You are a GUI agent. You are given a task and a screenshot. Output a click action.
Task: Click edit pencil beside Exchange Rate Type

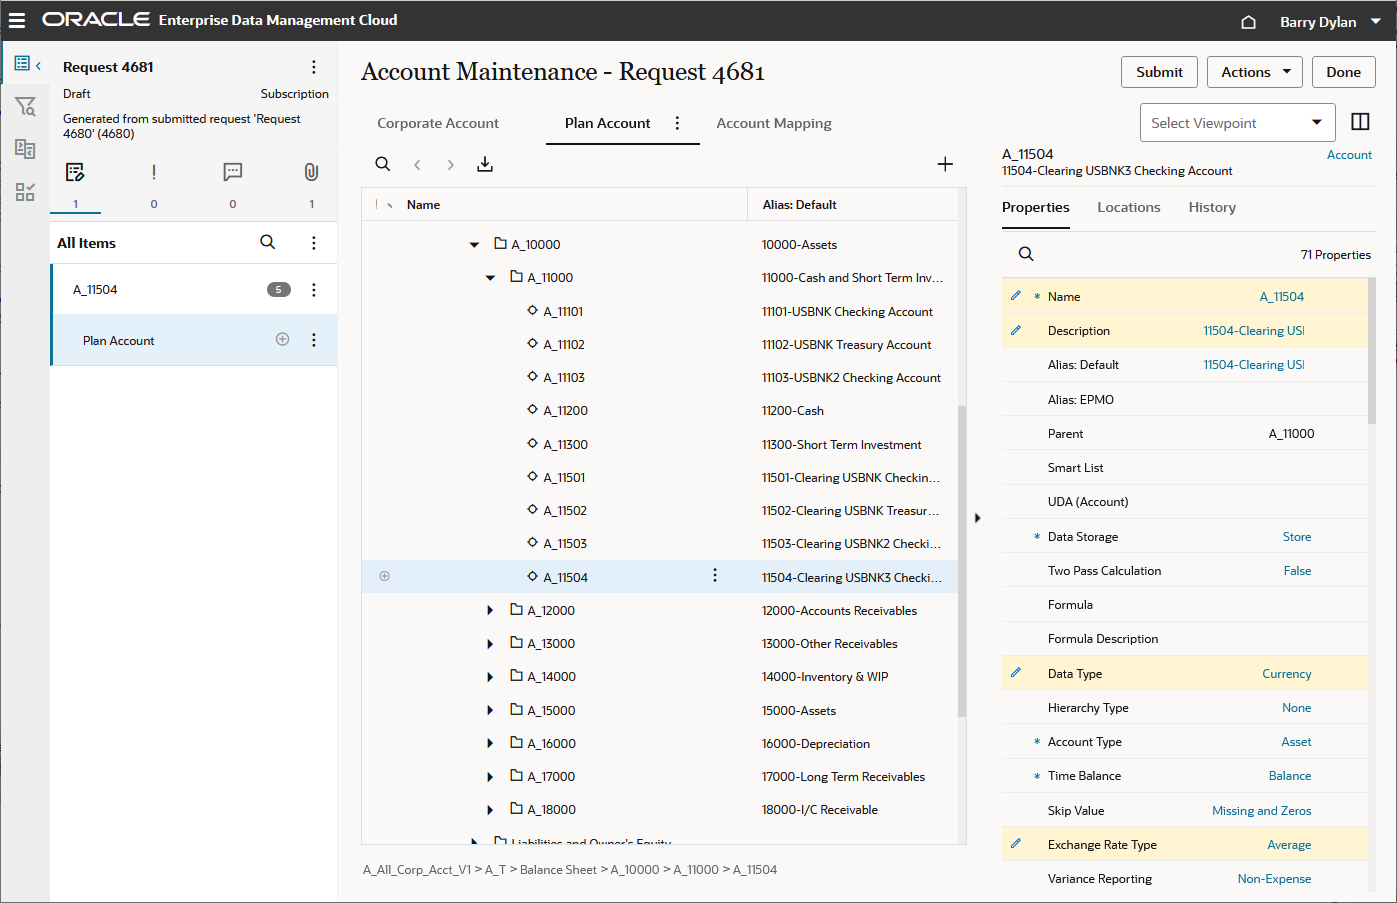(x=1016, y=844)
